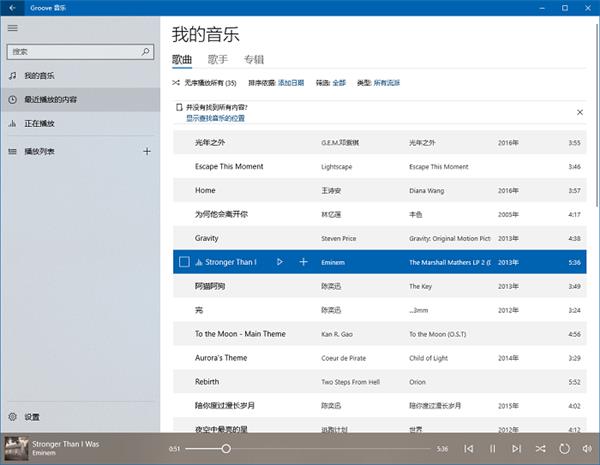
Task: Skip to the previous track
Action: click(468, 449)
